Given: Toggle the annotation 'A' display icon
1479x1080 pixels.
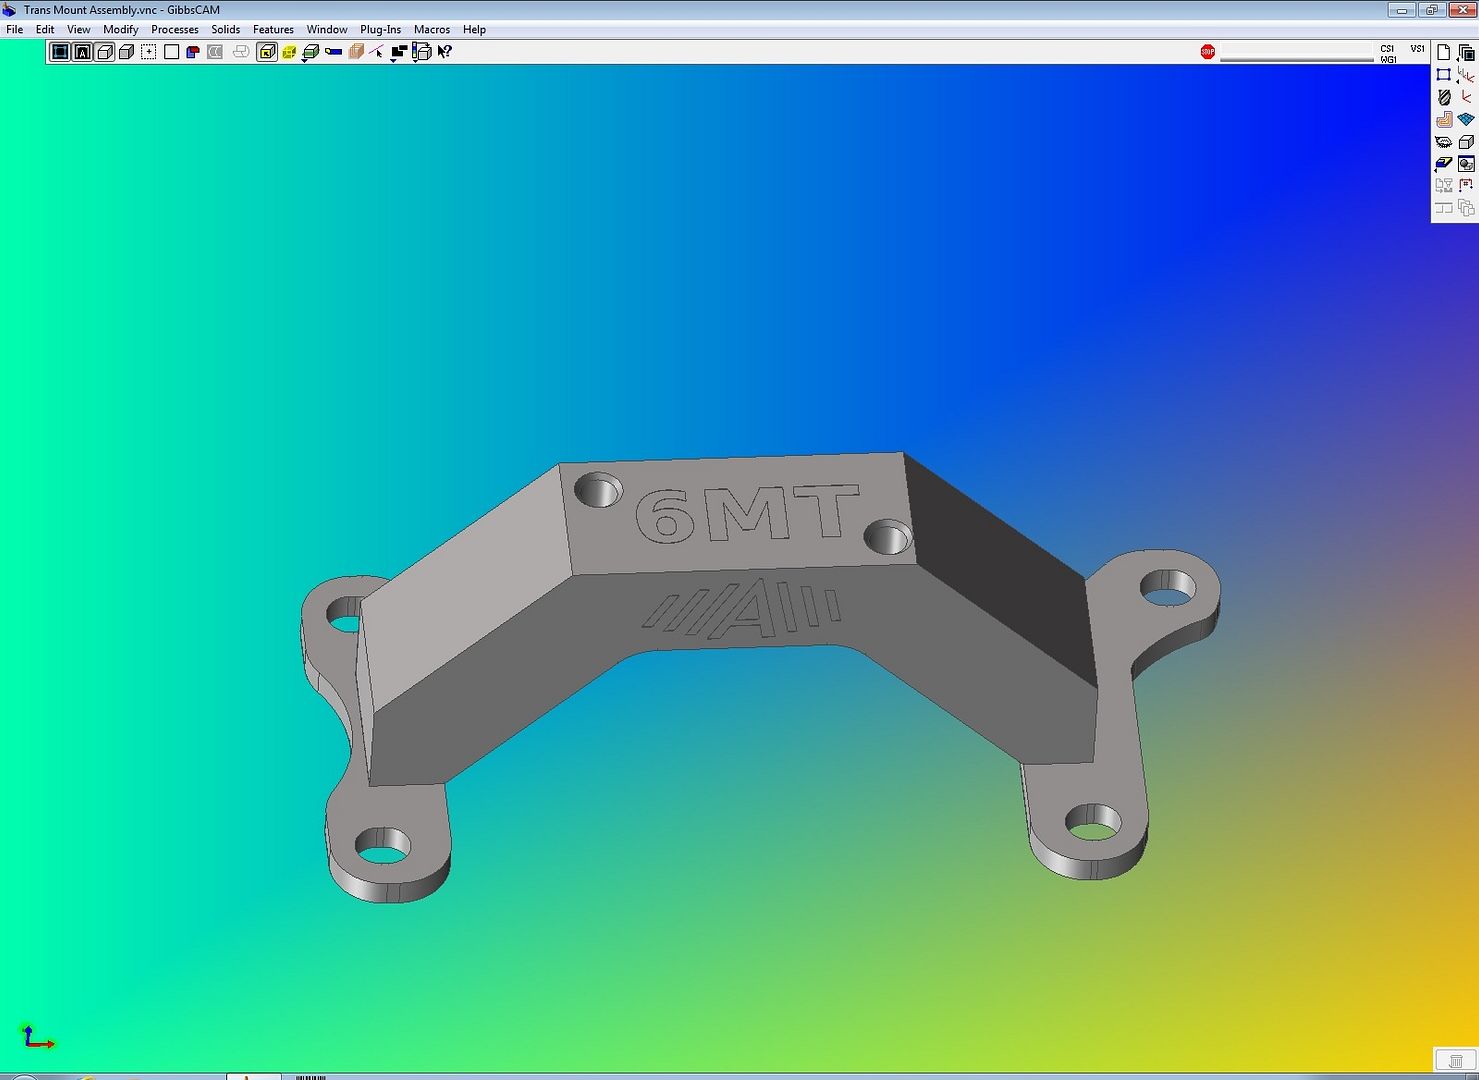Looking at the screenshot, I should click(x=82, y=52).
